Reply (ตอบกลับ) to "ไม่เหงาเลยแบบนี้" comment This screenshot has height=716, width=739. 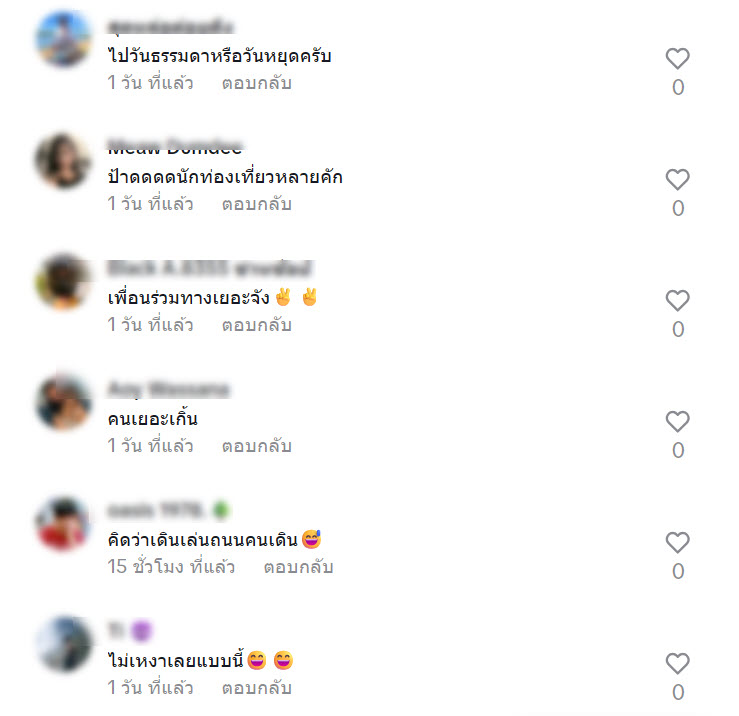(x=257, y=689)
